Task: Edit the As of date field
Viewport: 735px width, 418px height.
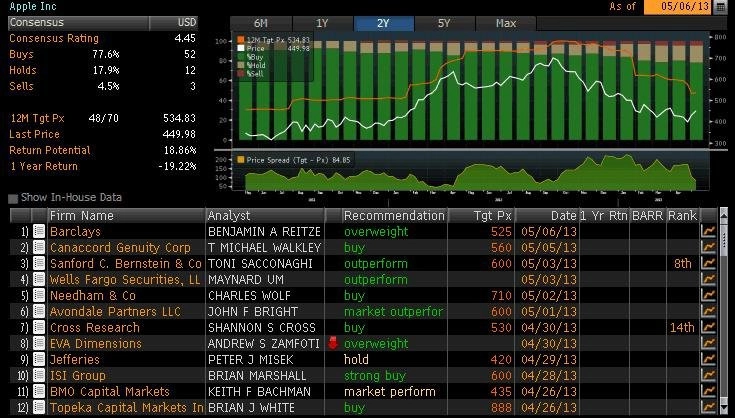Action: coord(678,7)
